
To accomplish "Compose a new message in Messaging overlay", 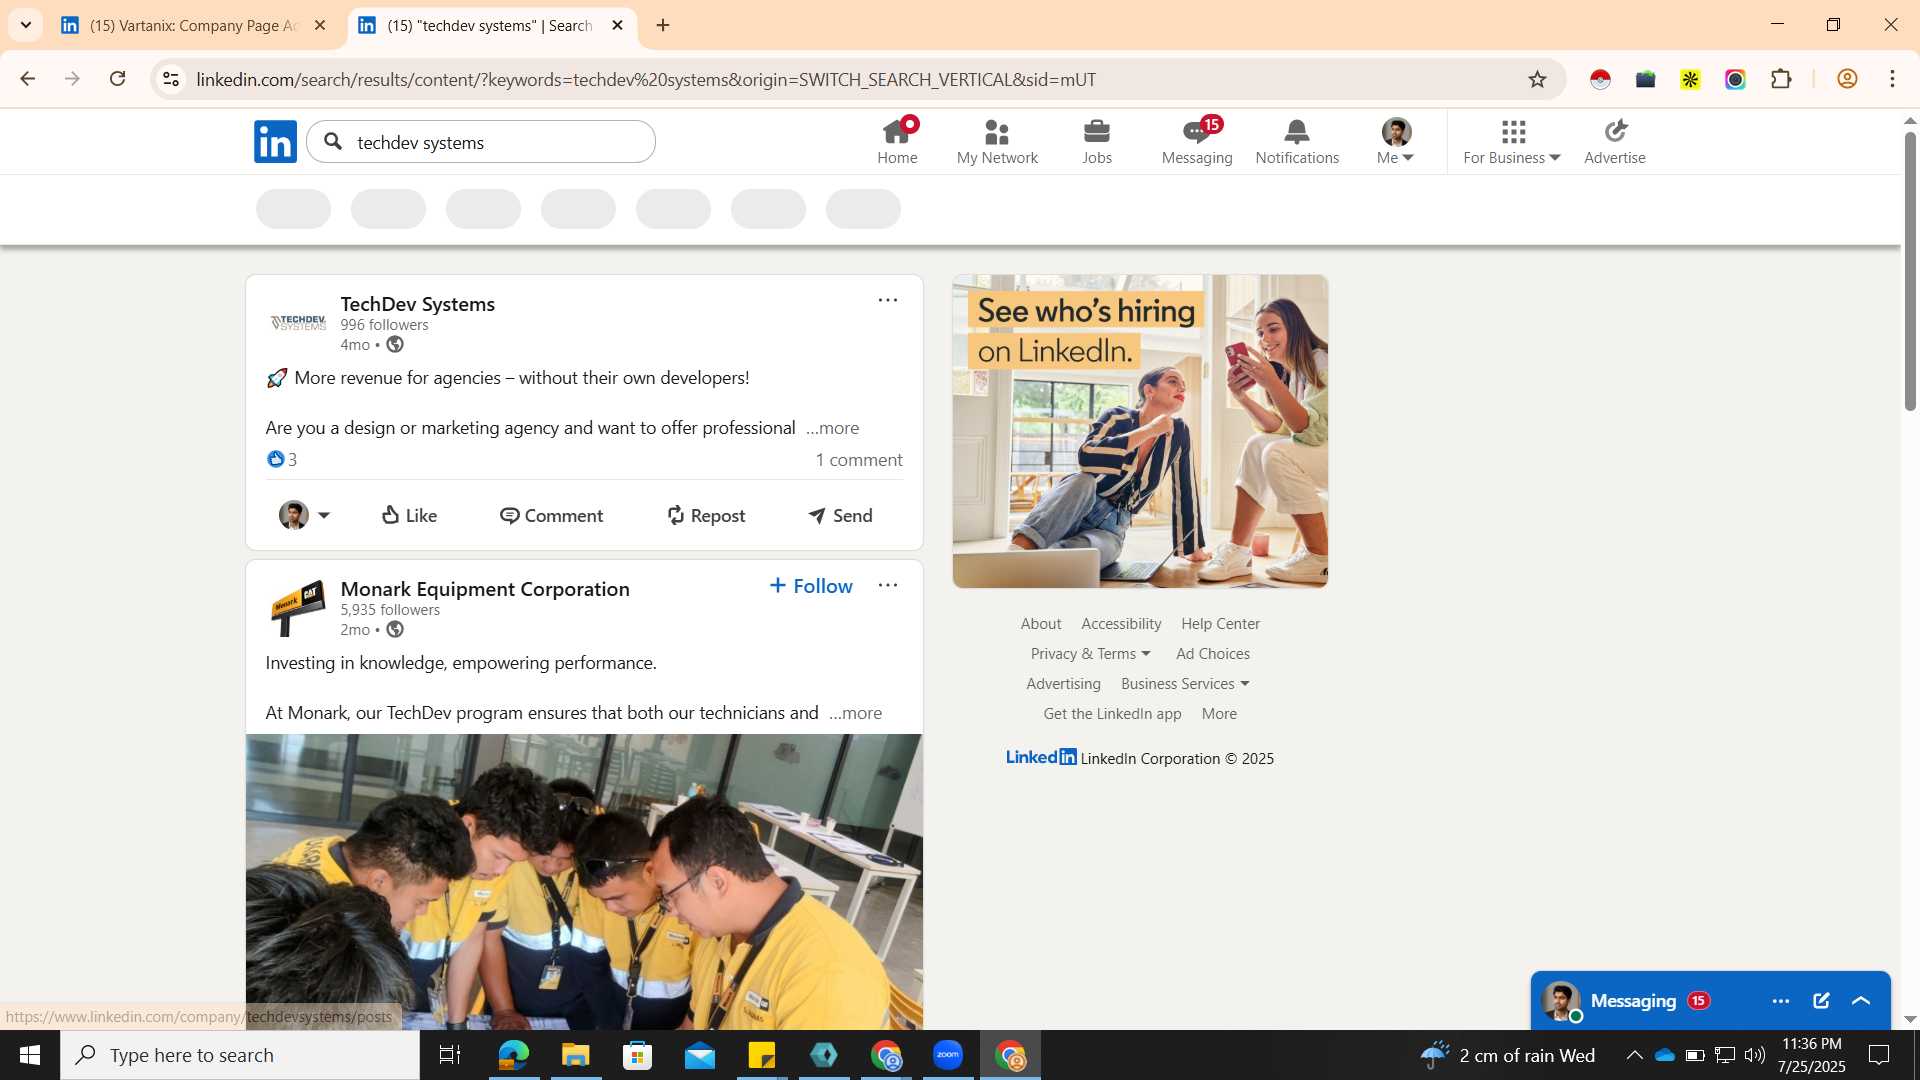I will [x=1821, y=1001].
